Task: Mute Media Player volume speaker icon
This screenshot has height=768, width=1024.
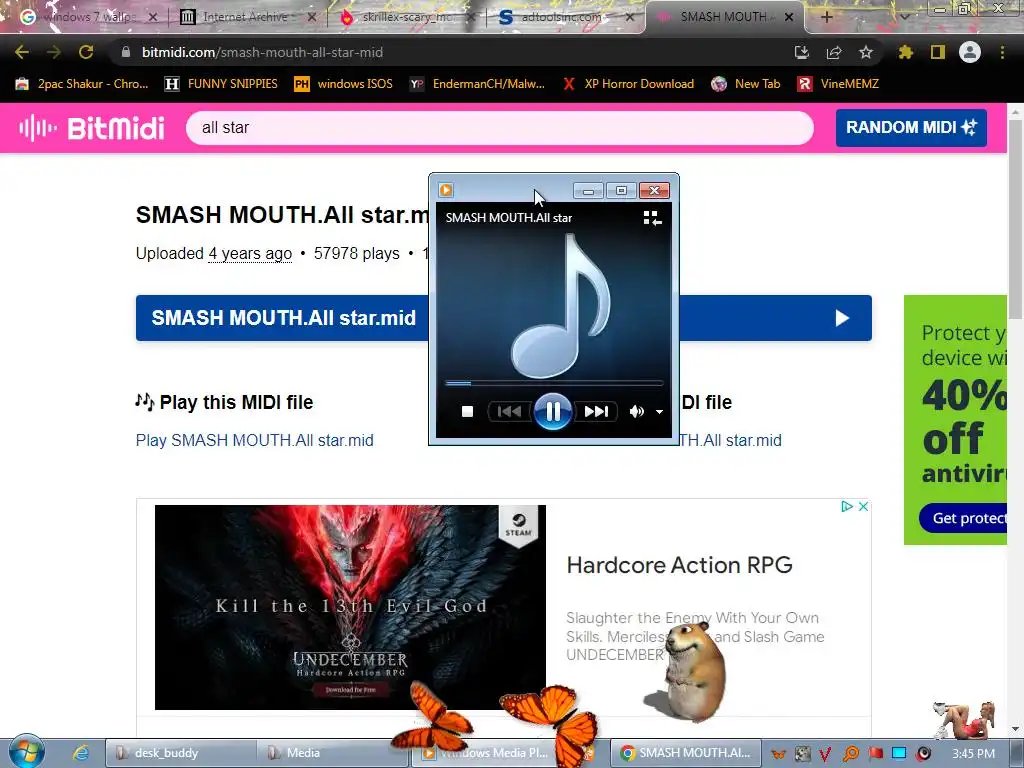Action: pos(636,411)
